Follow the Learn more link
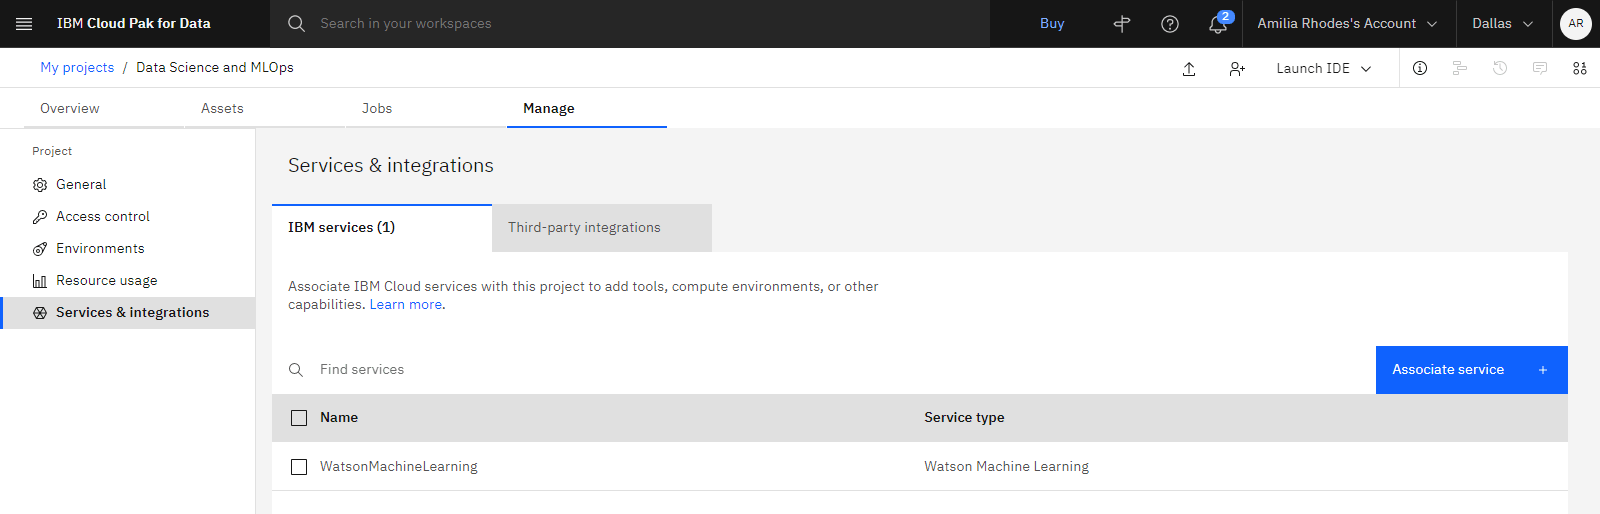Screen dimensions: 1600x514 (x=406, y=305)
